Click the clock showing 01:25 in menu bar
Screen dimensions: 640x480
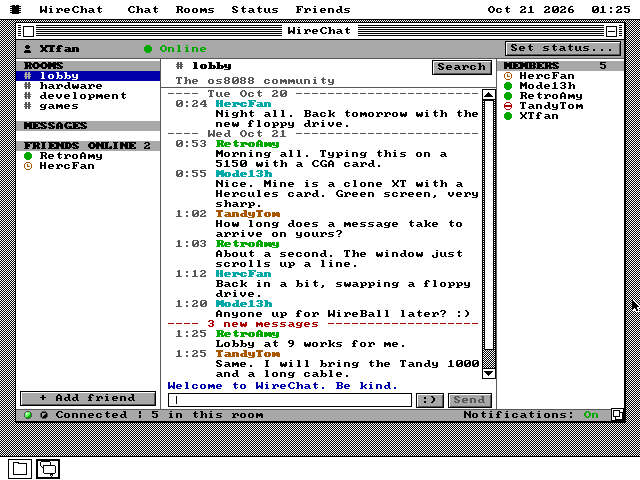(x=611, y=9)
